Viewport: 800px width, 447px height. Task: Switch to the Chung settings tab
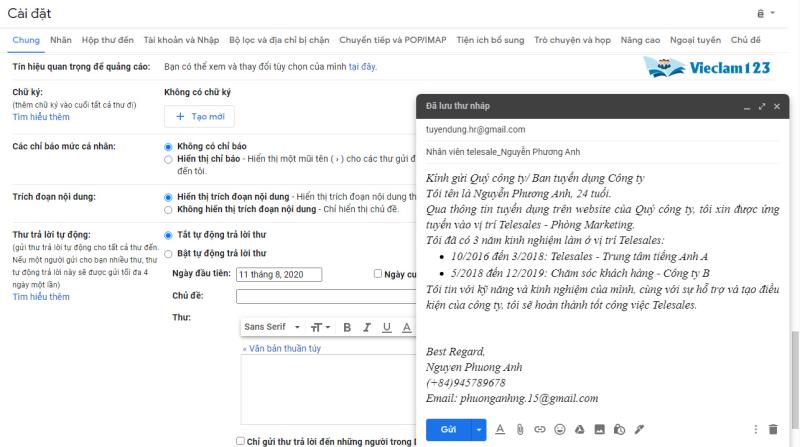(26, 40)
